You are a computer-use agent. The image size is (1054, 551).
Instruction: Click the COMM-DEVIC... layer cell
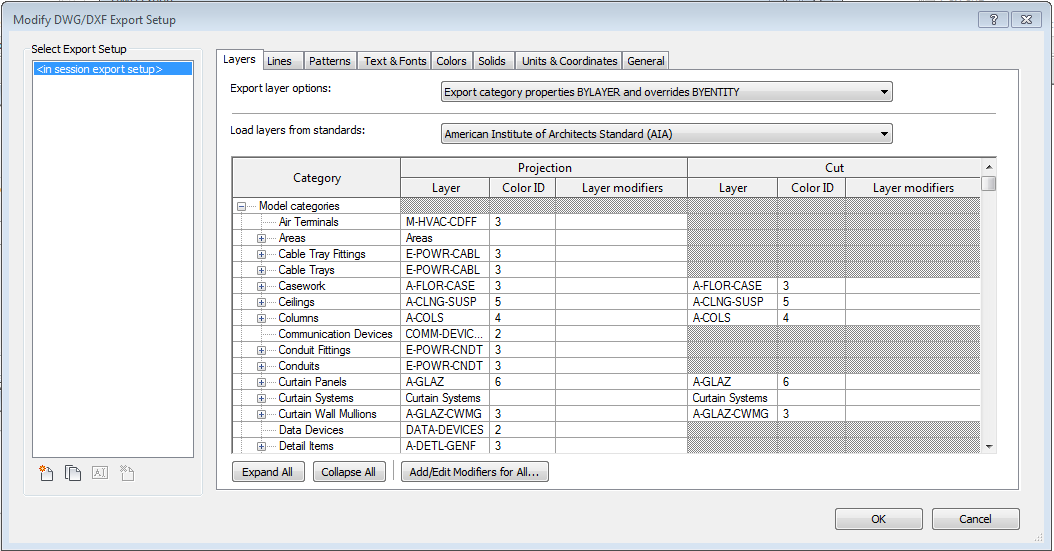445,334
